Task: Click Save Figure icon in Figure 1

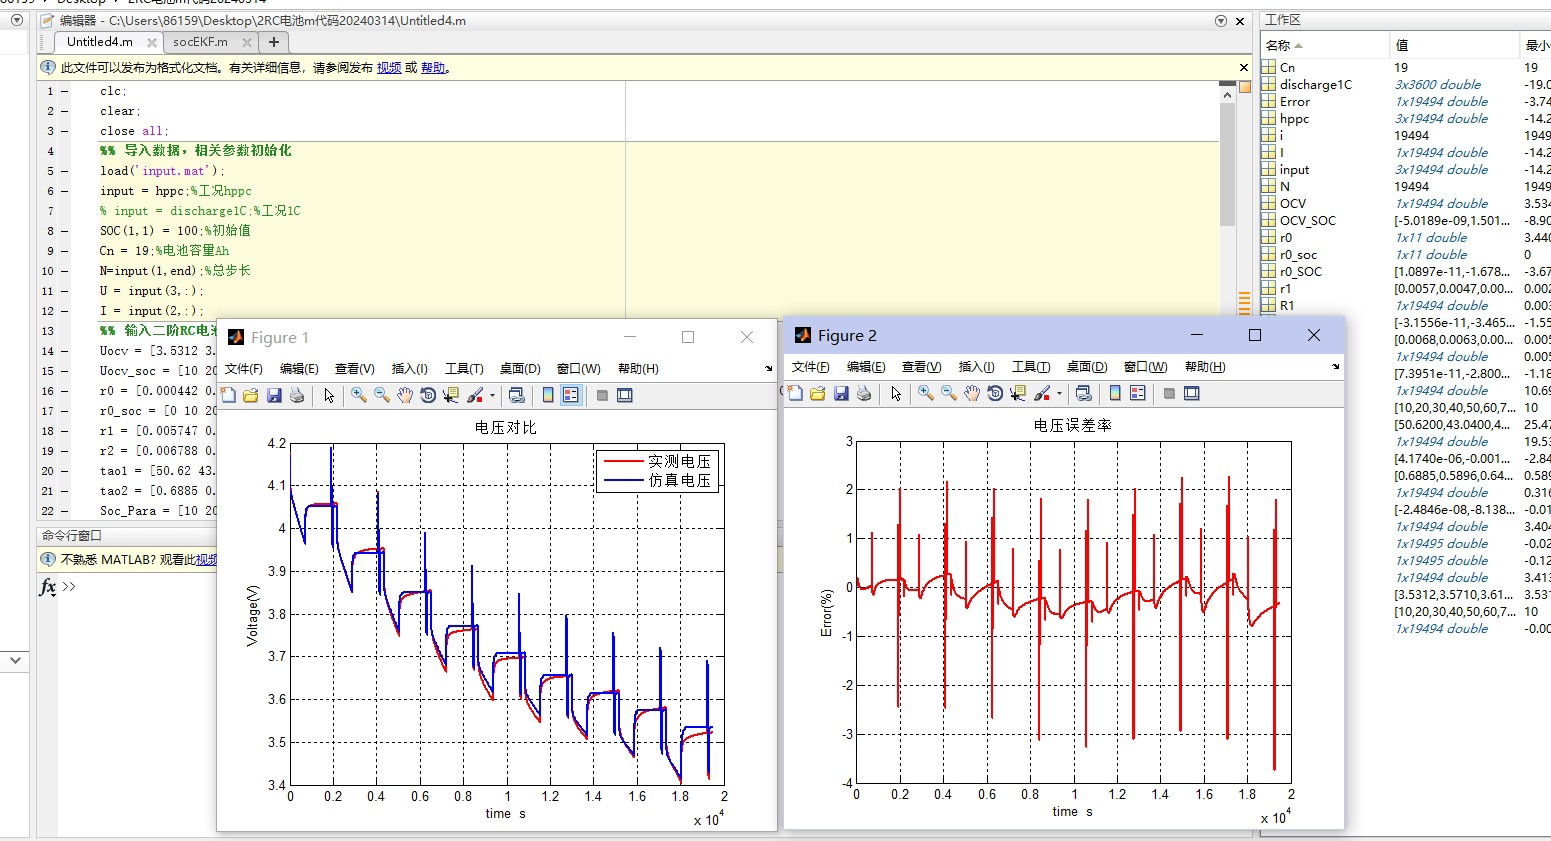Action: tap(274, 396)
